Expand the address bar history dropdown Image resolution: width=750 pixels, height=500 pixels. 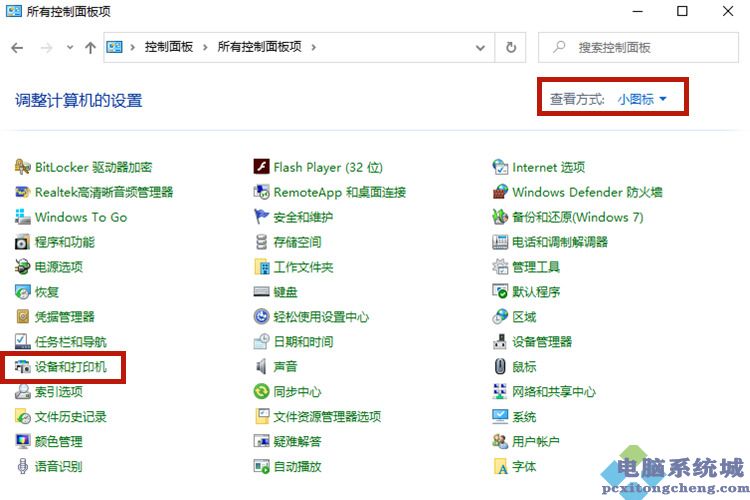[x=480, y=47]
